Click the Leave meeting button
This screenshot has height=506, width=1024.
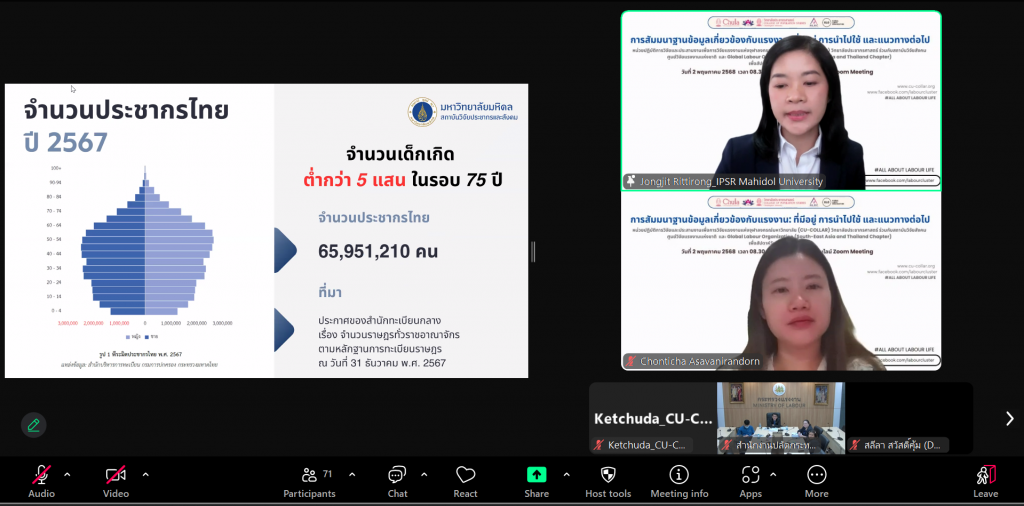(985, 480)
